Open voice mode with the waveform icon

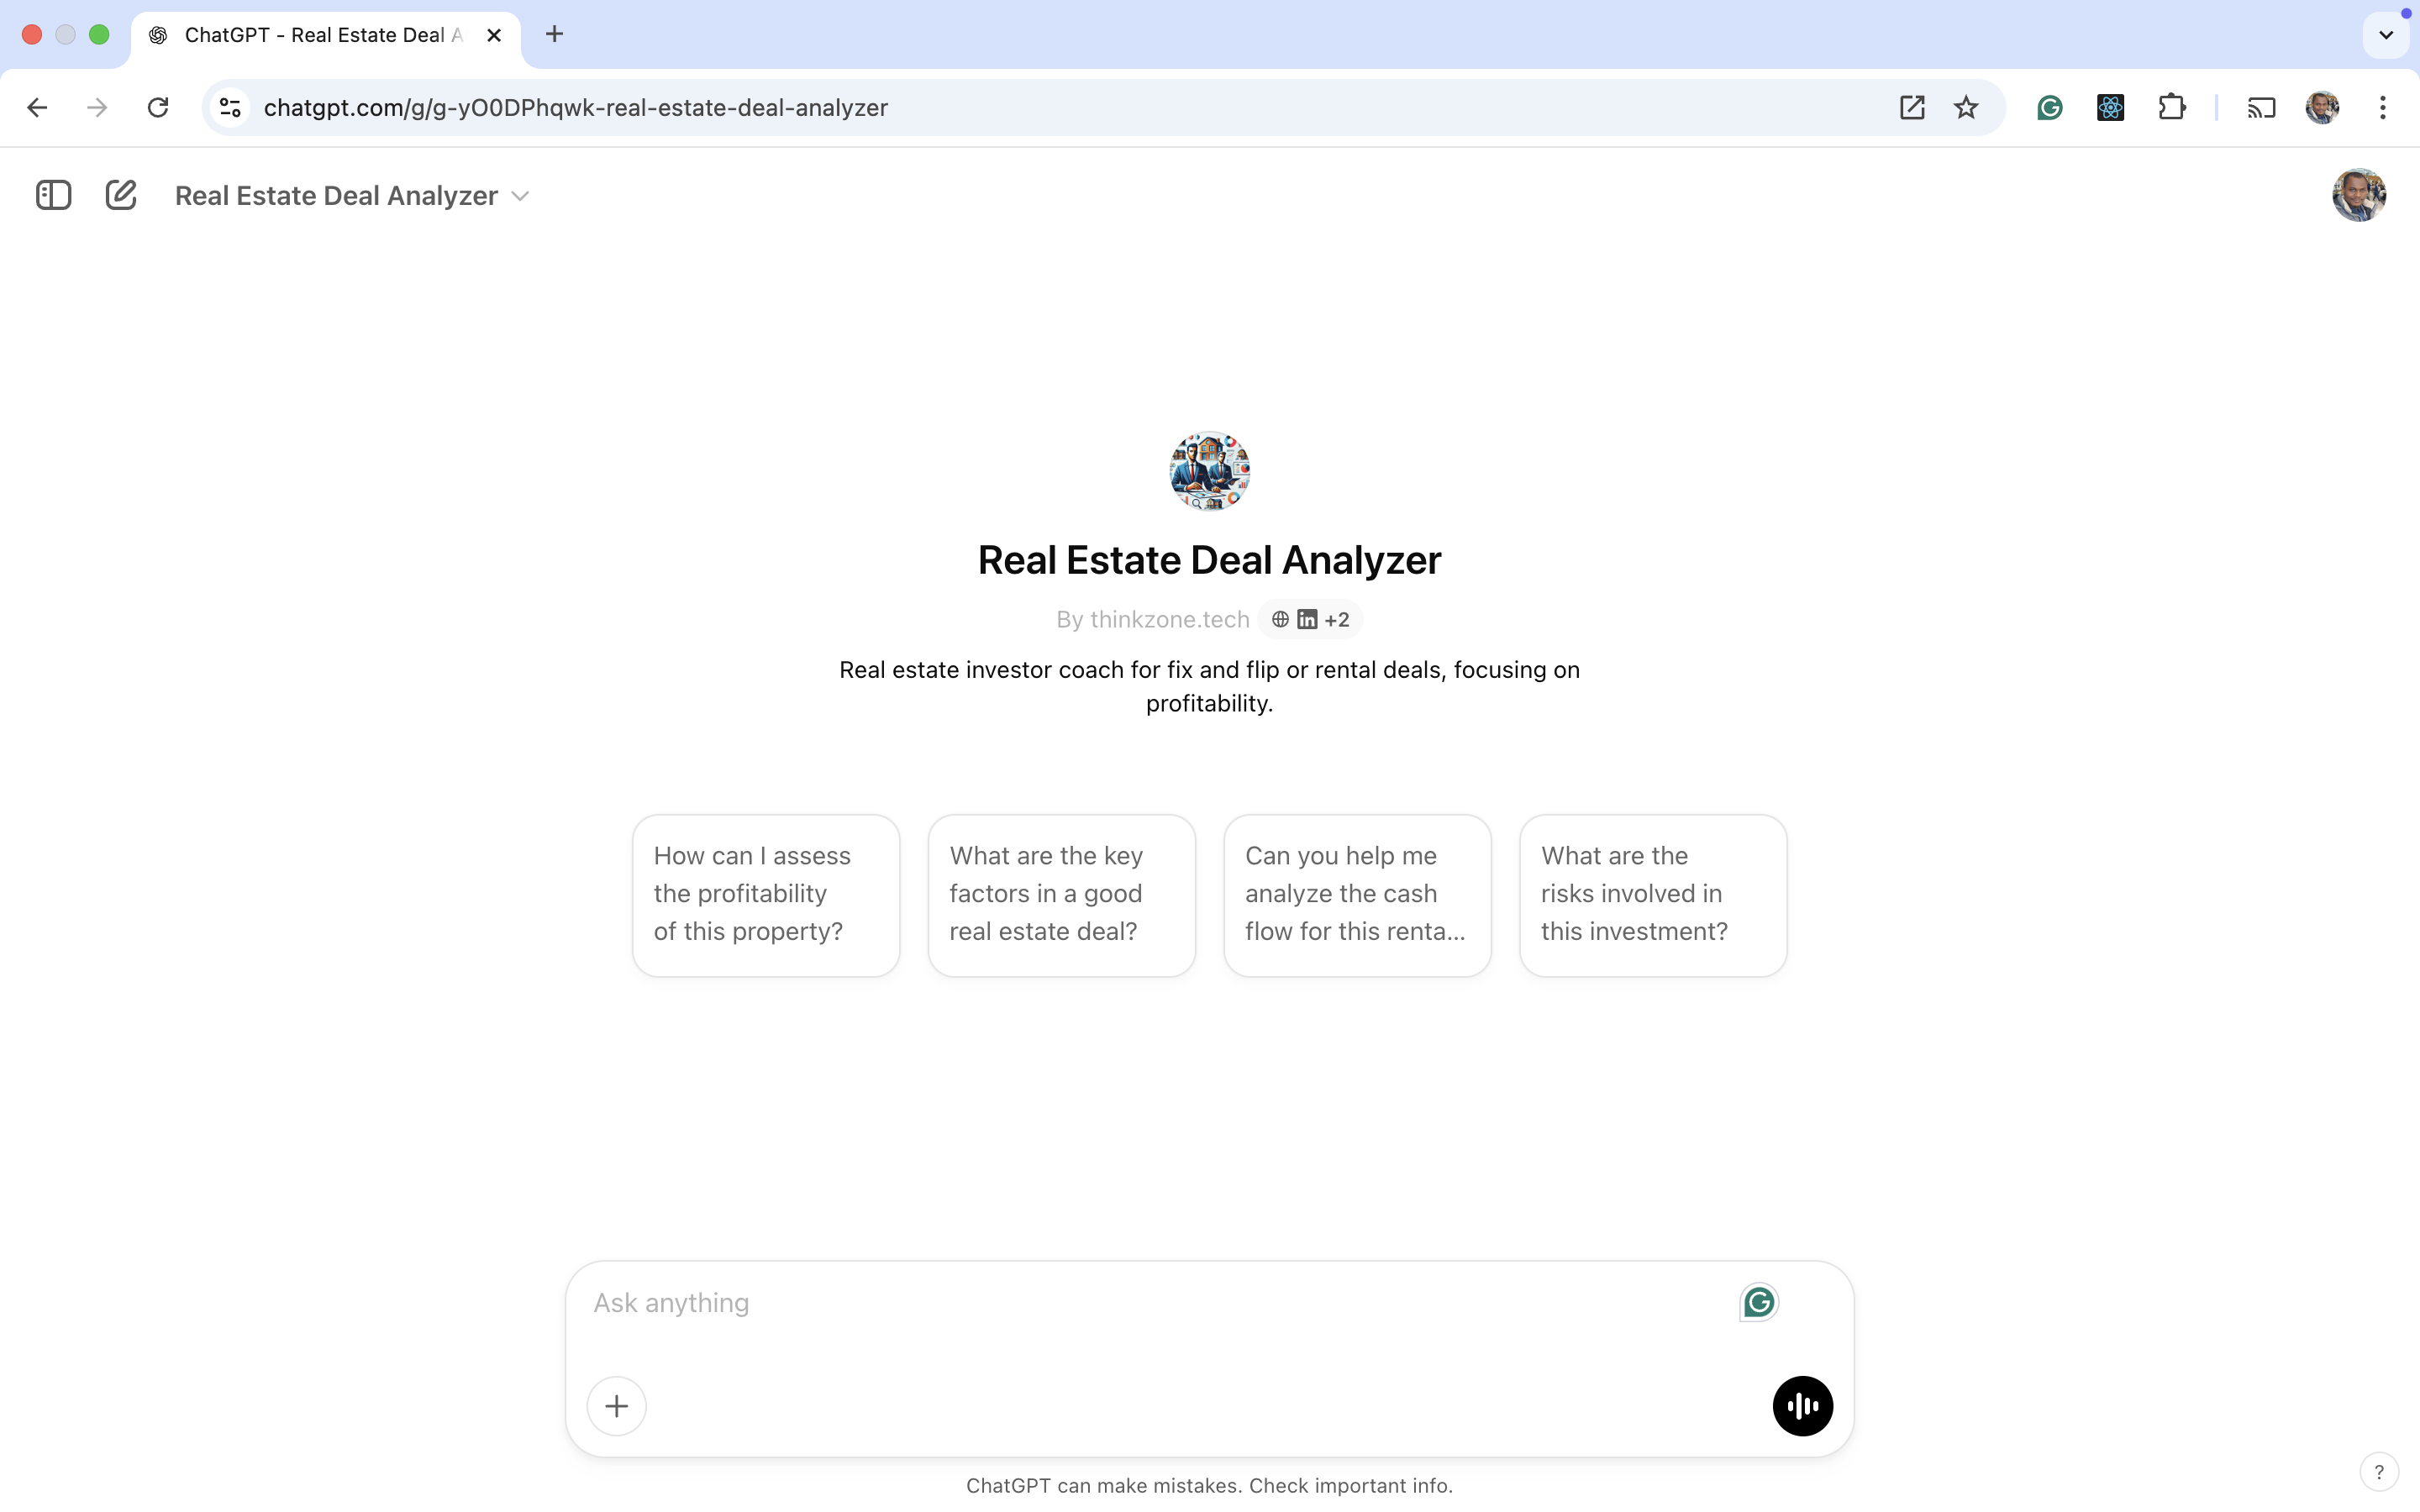[x=1802, y=1405]
